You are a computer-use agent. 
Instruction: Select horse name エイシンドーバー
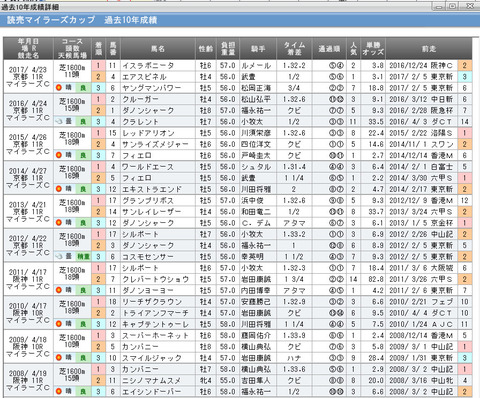[152, 392]
